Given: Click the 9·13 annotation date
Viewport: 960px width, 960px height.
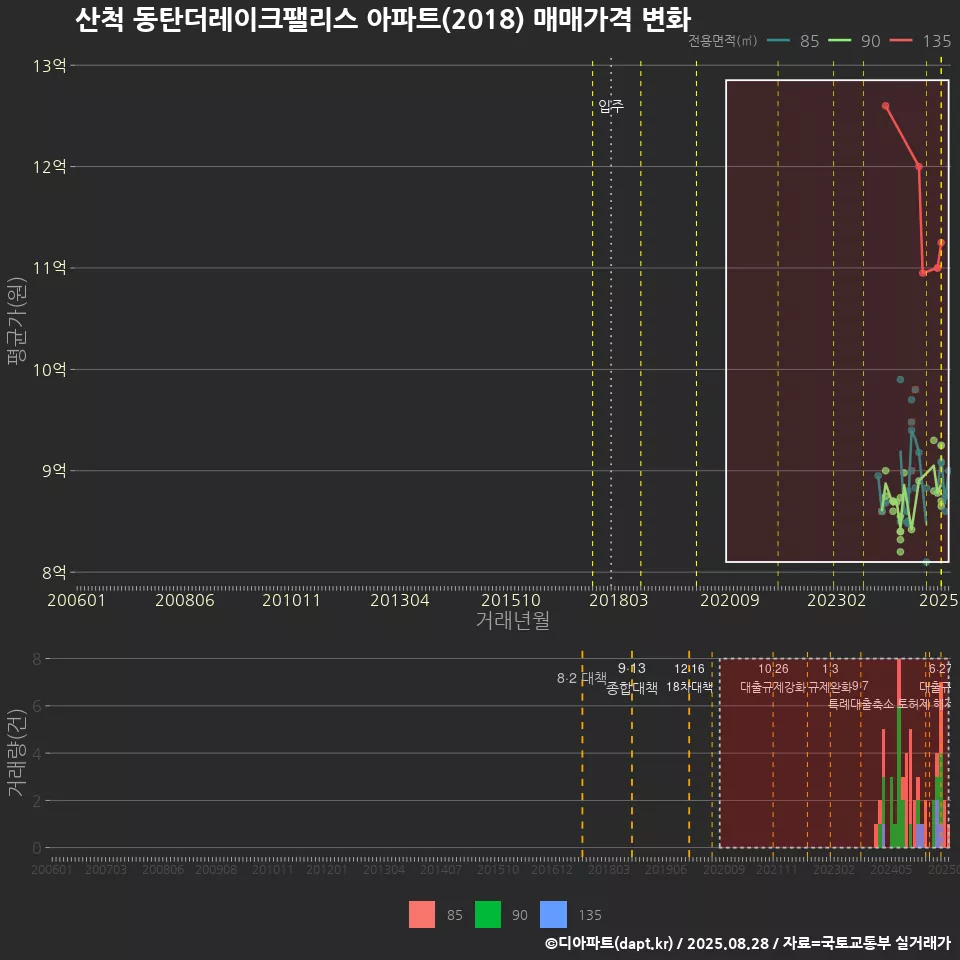Looking at the screenshot, I should tap(631, 669).
